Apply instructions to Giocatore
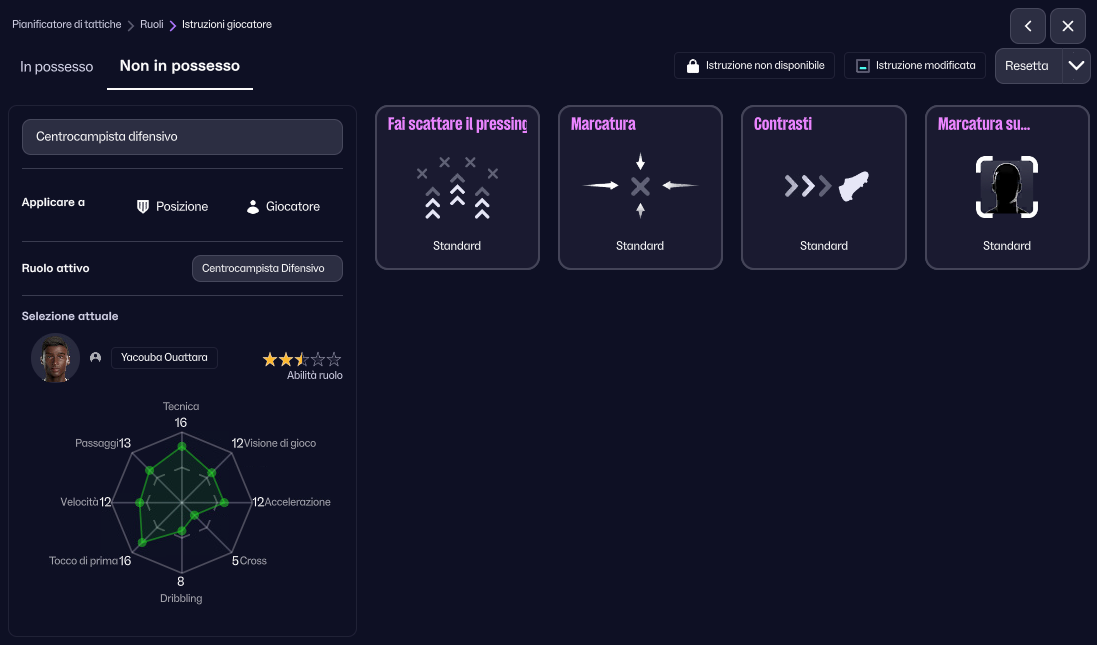The width and height of the screenshot is (1097, 645). click(x=283, y=206)
